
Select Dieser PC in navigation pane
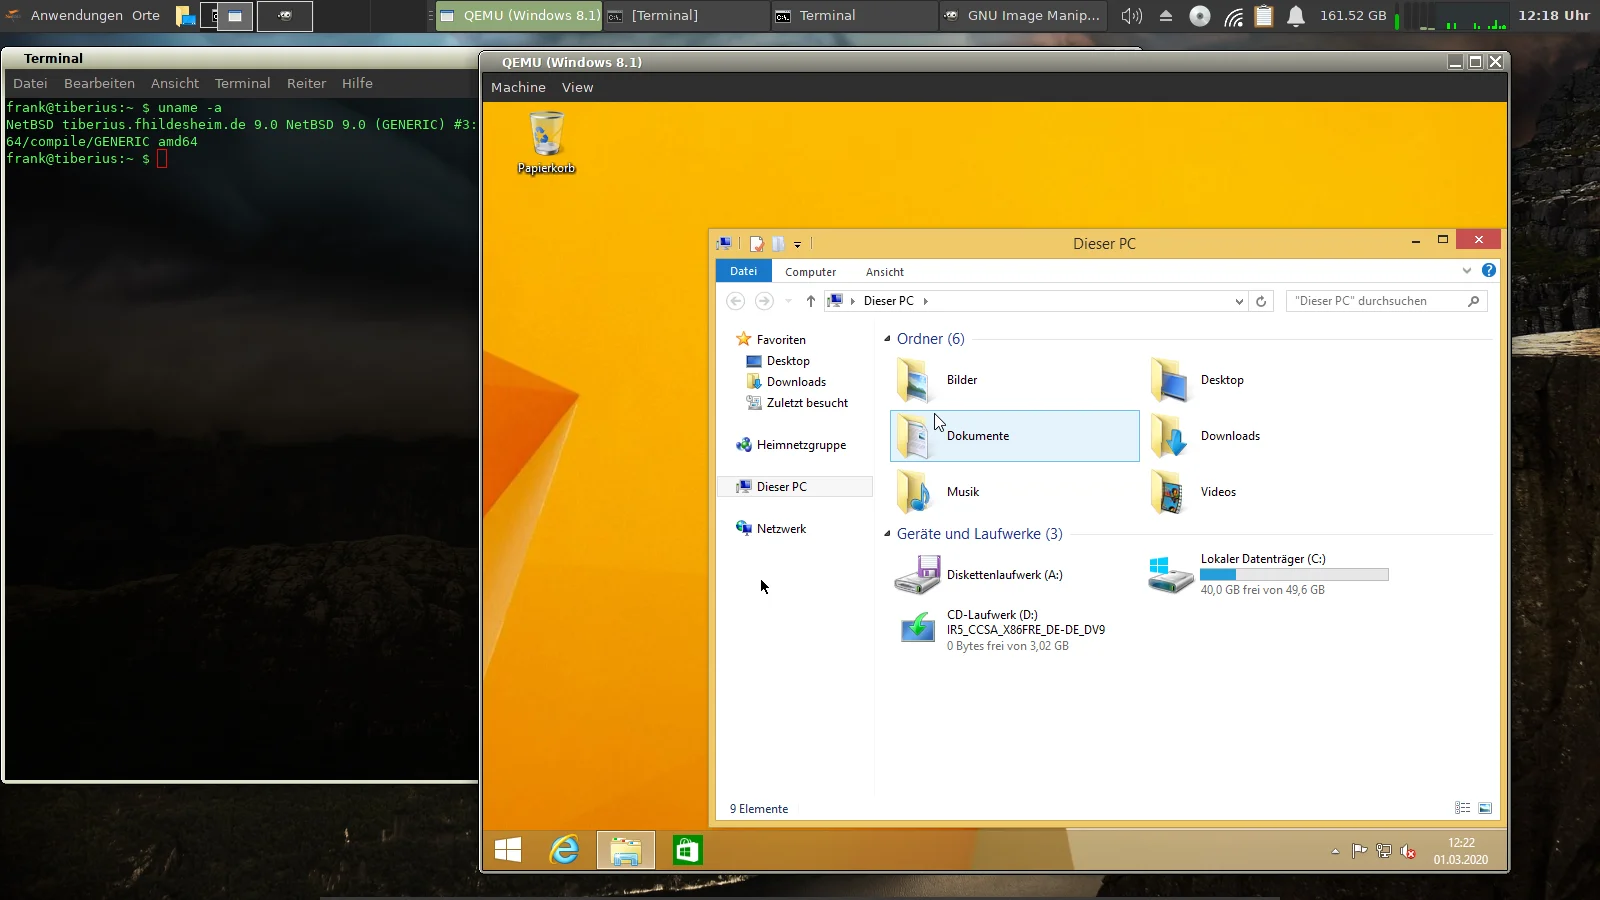coord(795,487)
